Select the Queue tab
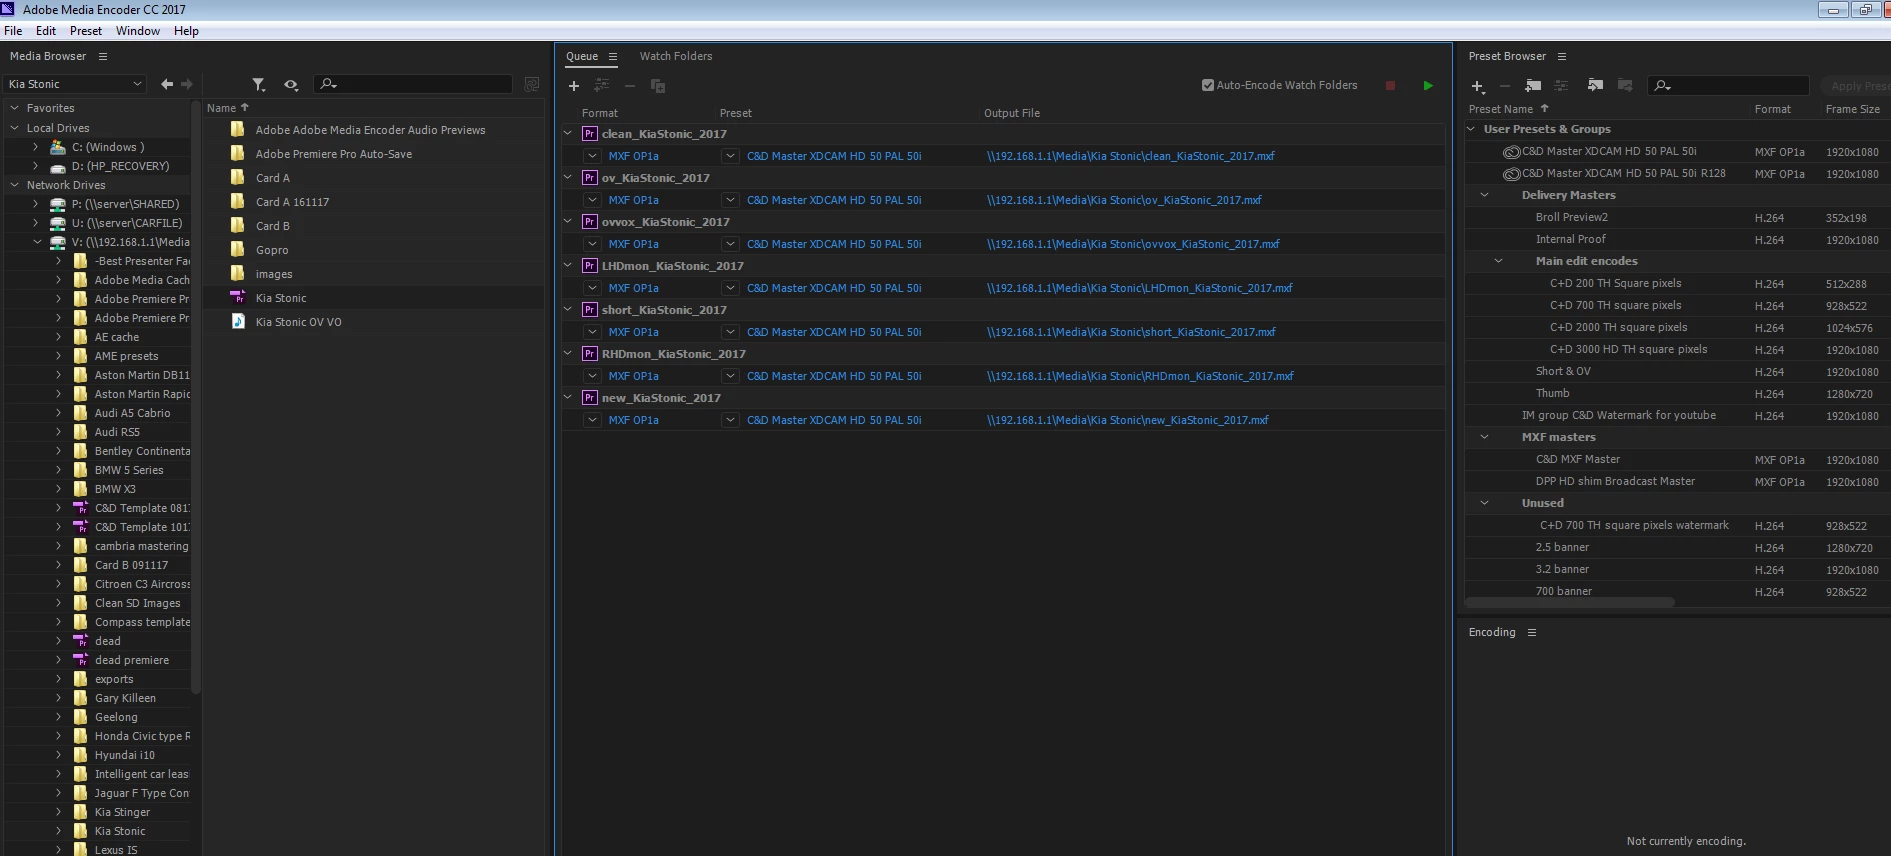 tap(582, 56)
